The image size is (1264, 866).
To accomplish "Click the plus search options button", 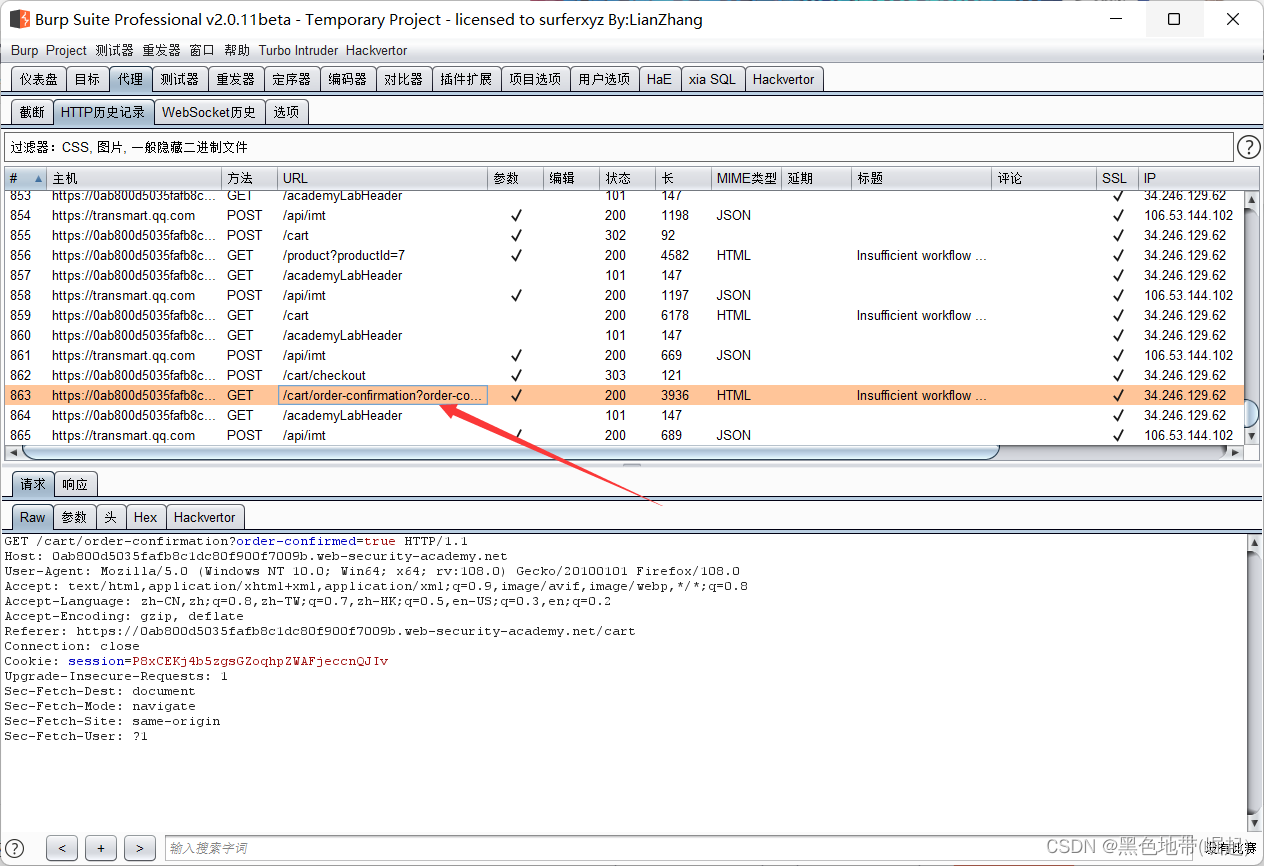I will 101,848.
